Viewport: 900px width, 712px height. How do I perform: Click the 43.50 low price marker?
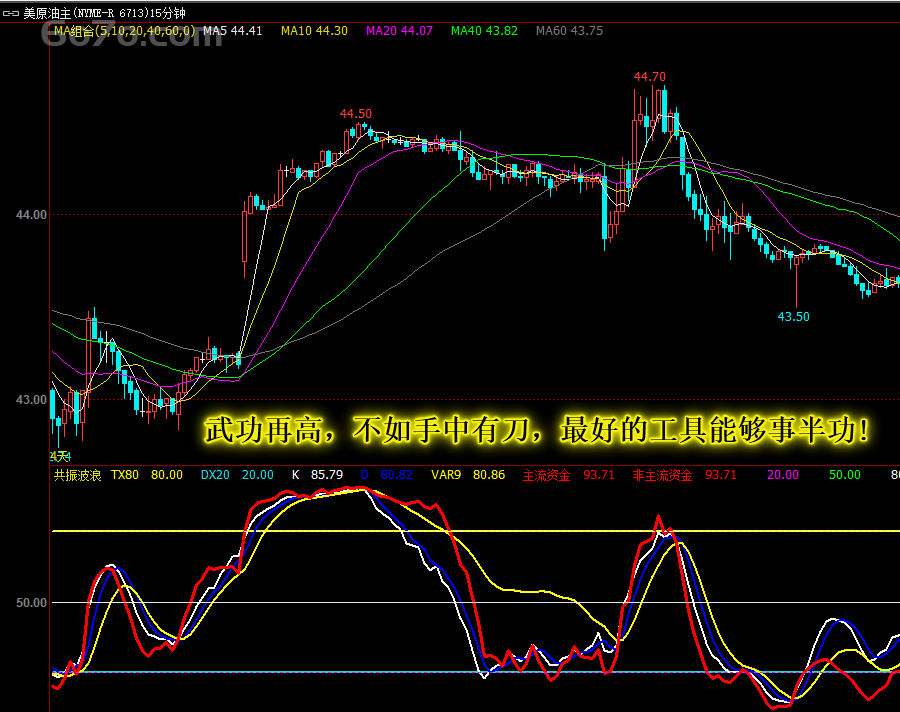[793, 317]
